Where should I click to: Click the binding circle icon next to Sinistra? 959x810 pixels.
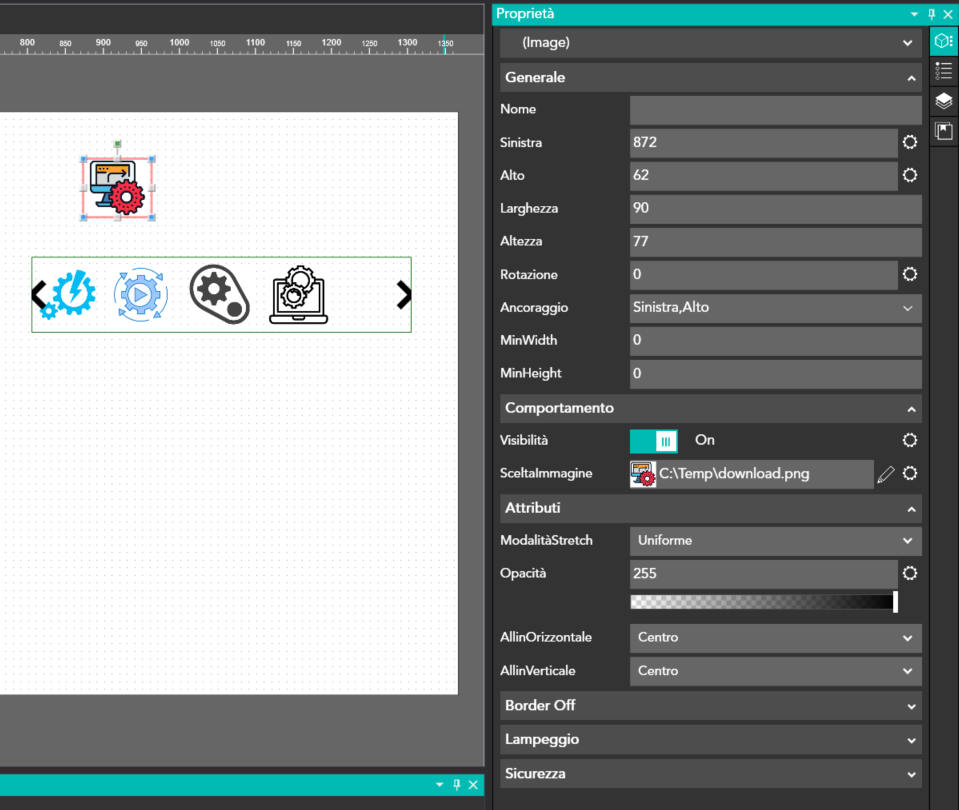tap(910, 143)
